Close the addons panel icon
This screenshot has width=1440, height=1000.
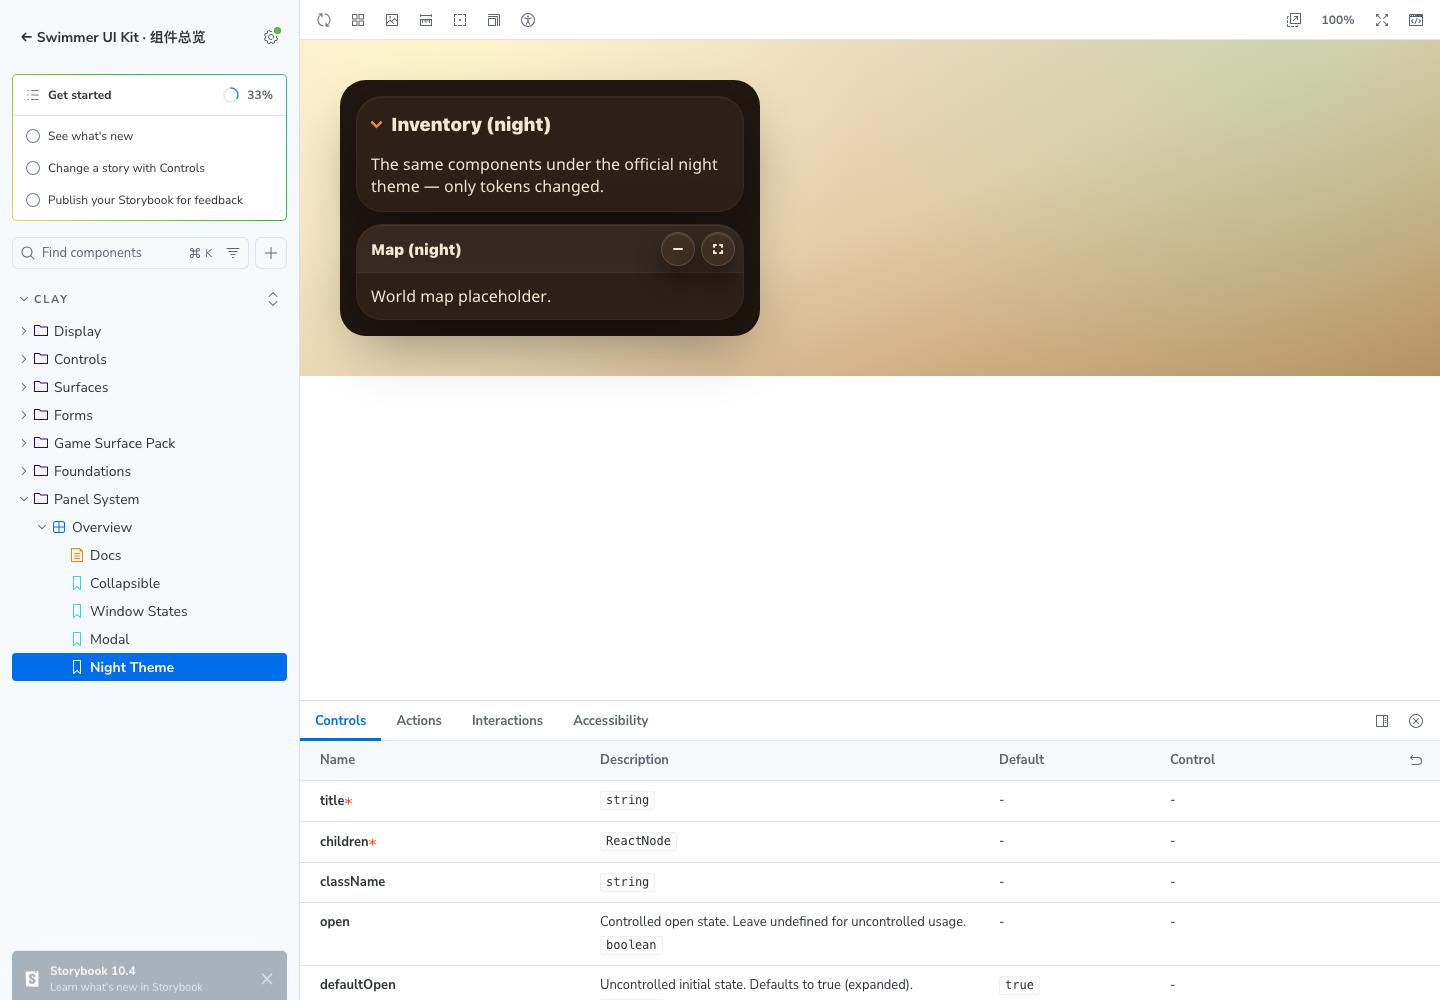(1416, 721)
